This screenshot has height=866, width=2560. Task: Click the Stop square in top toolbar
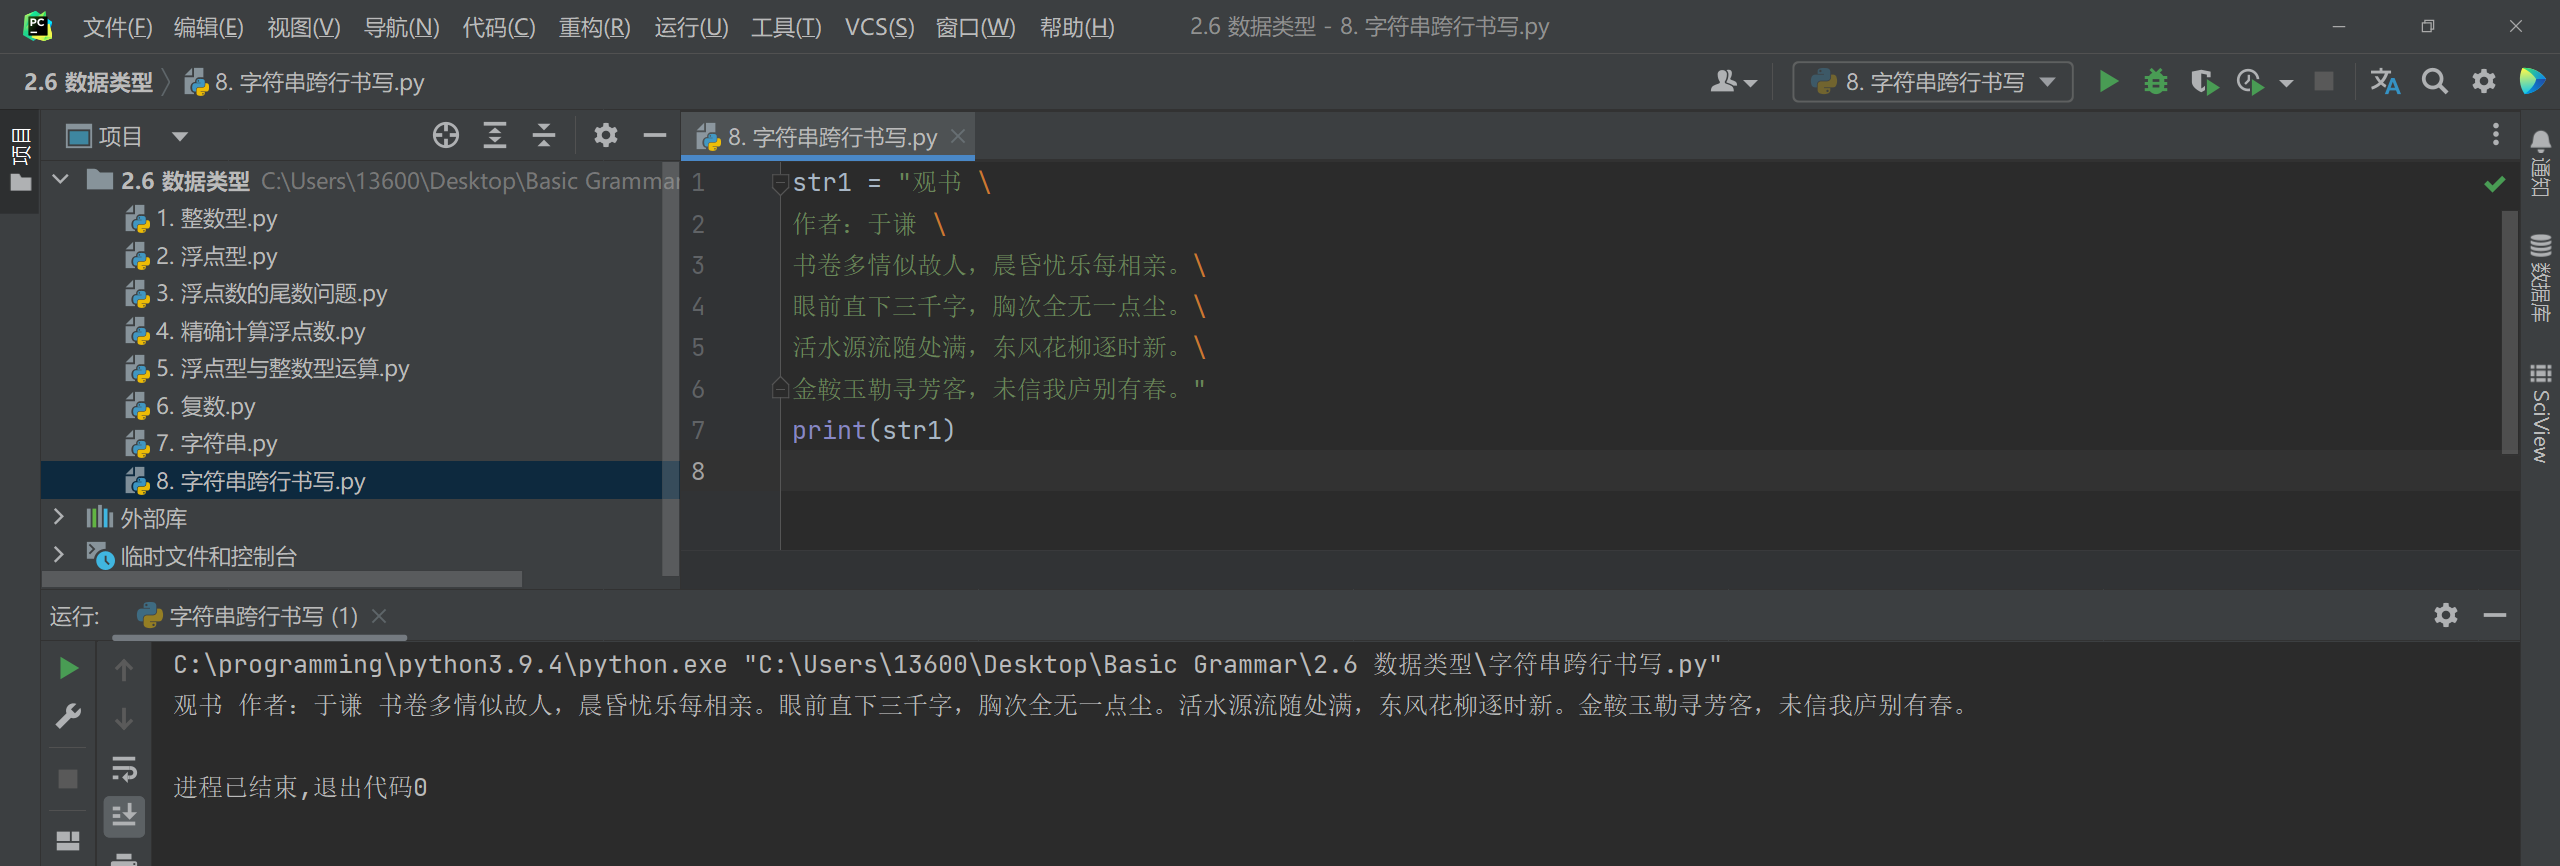tap(2324, 82)
